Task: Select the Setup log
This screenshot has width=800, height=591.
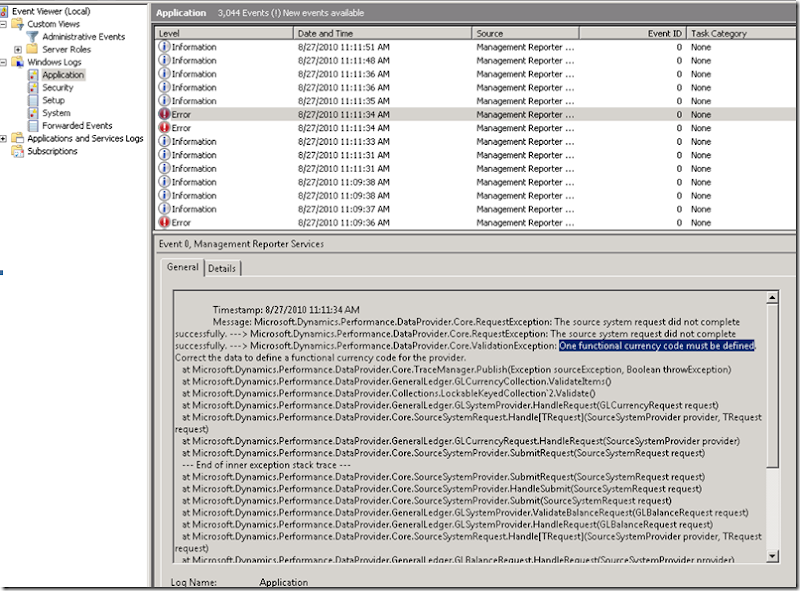Action: 53,100
